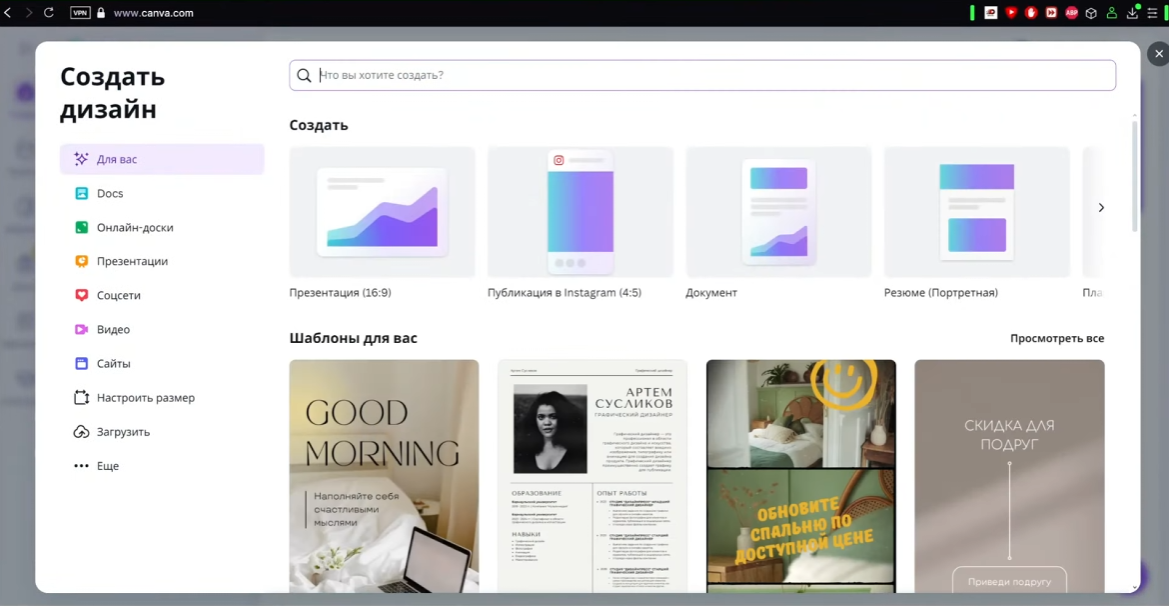Click 'Резюме (Портретная)' label text

point(941,293)
